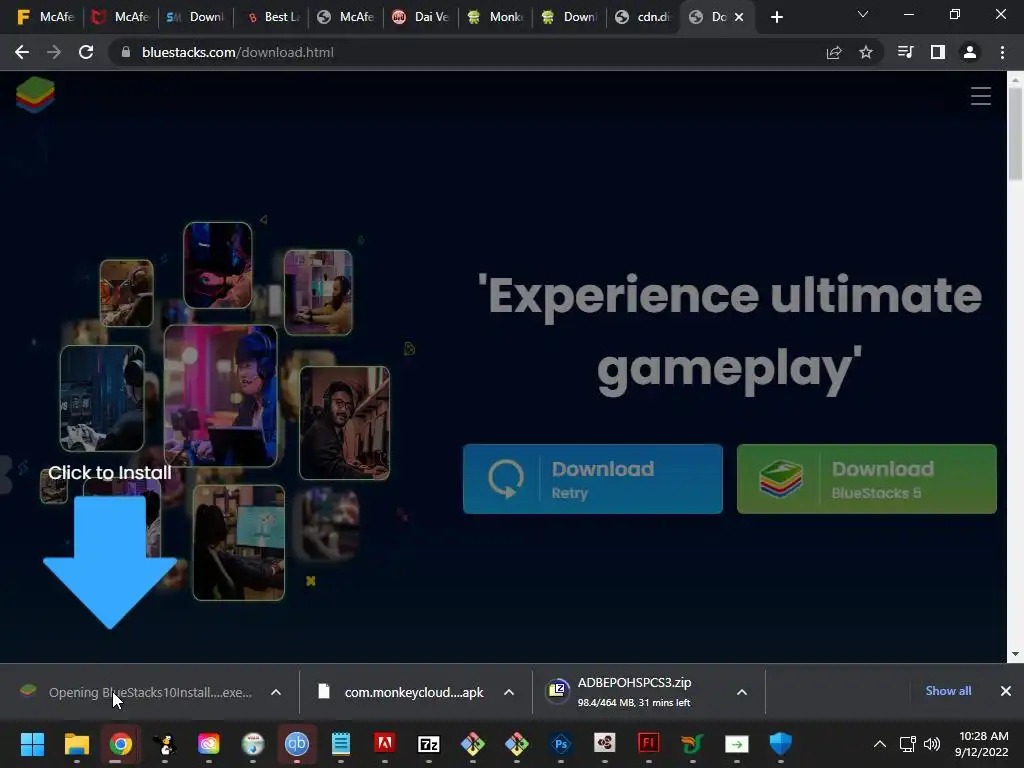Open Chrome media control icon
1024x768 pixels.
[x=905, y=52]
